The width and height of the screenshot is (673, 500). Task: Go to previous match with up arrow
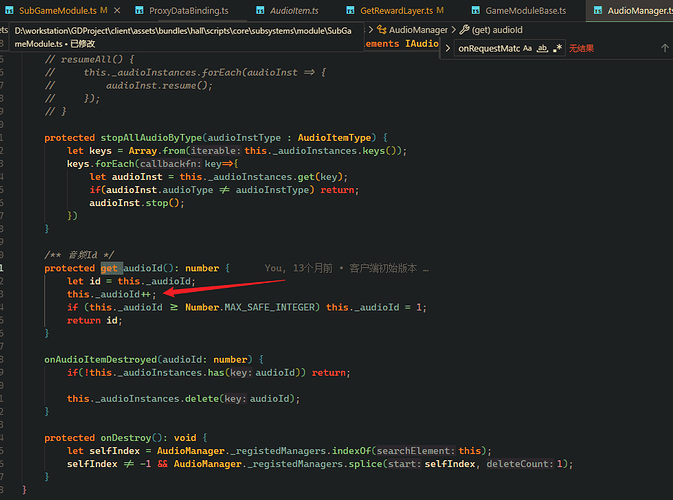(x=664, y=48)
